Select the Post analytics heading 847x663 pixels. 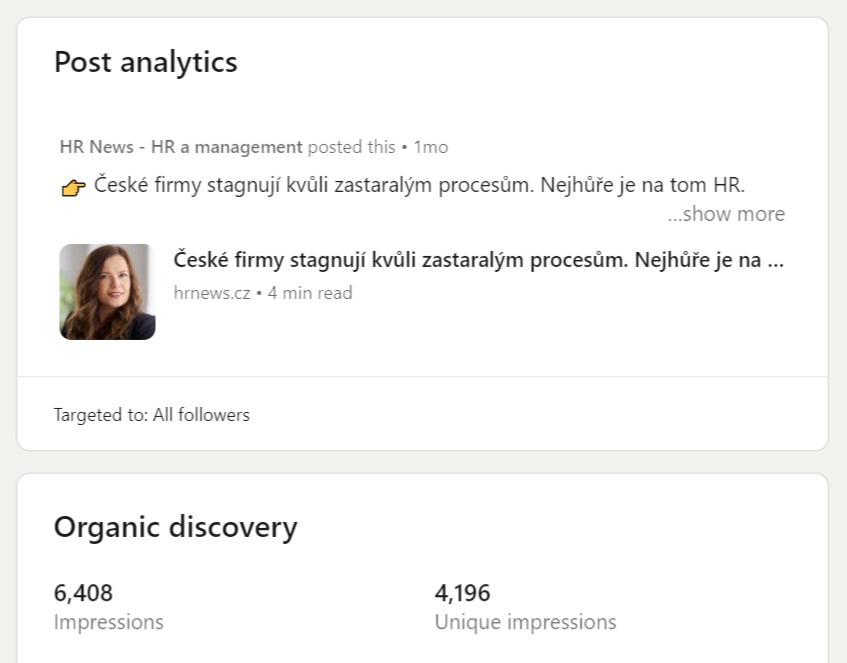point(146,62)
